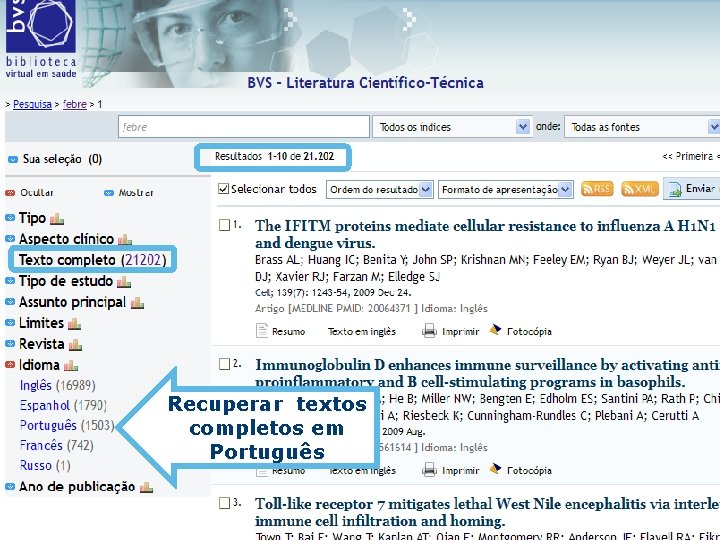Click the chart icon beside Assunto principal
The width and height of the screenshot is (720, 540).
click(x=137, y=303)
